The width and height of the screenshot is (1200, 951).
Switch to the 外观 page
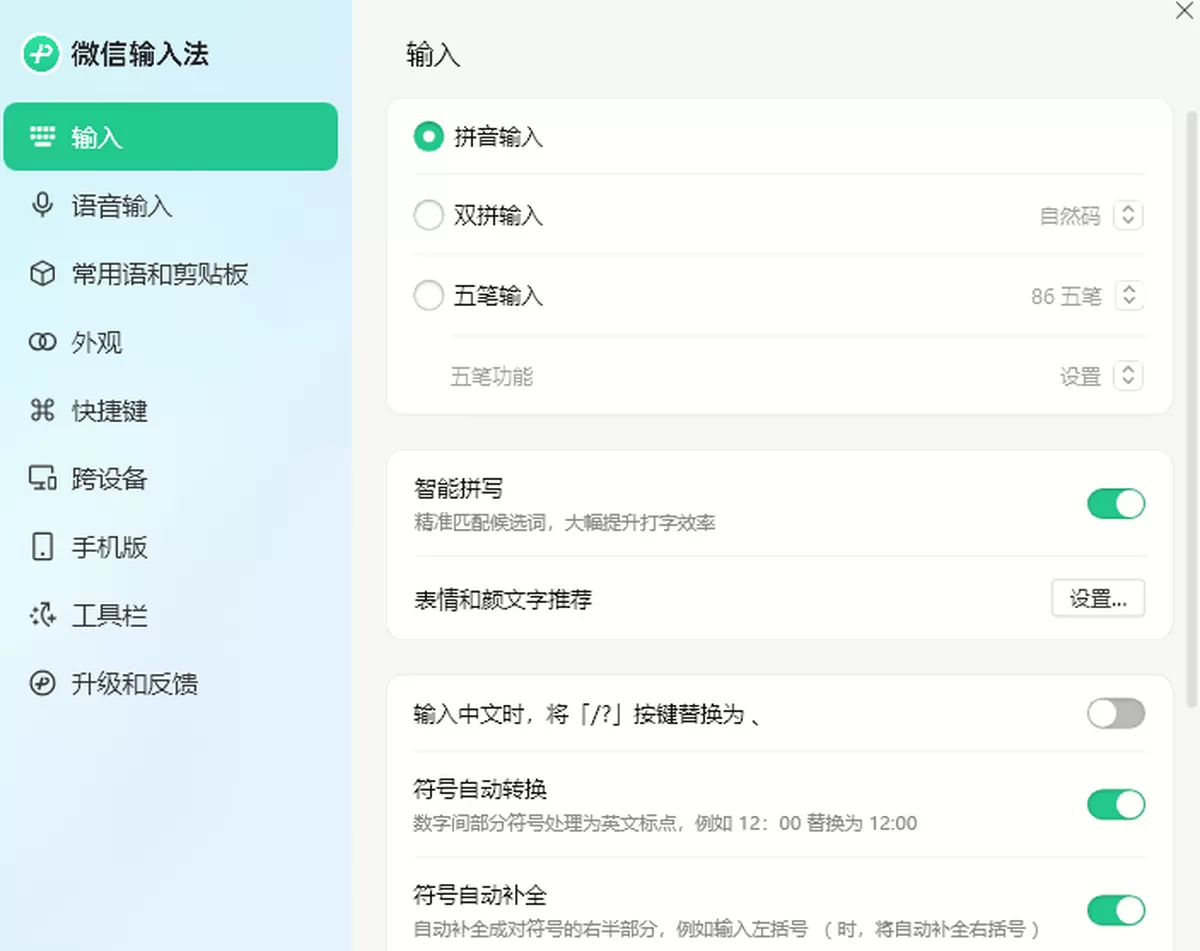point(170,342)
